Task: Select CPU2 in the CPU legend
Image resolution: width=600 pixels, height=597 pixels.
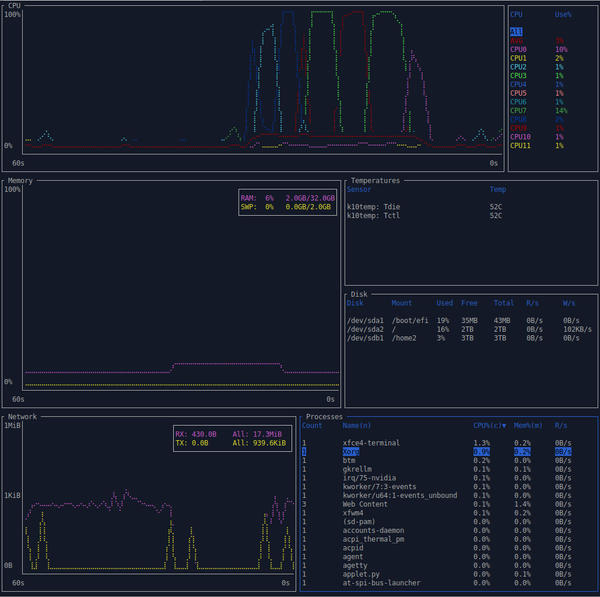Action: click(537, 67)
